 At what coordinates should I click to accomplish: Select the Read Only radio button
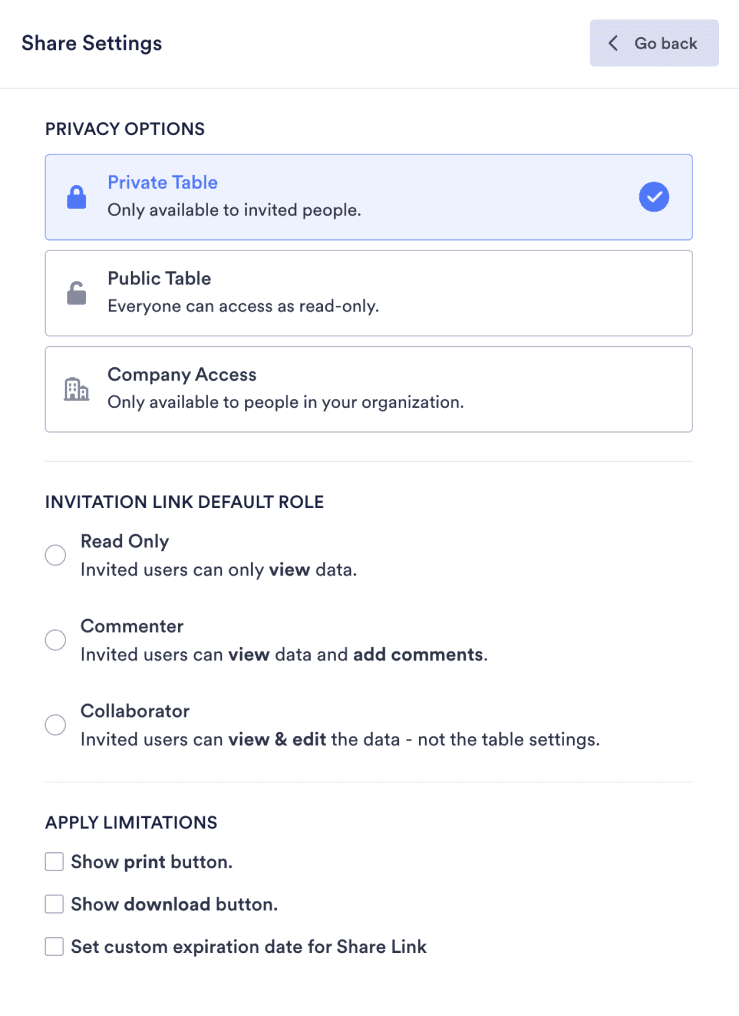click(55, 555)
